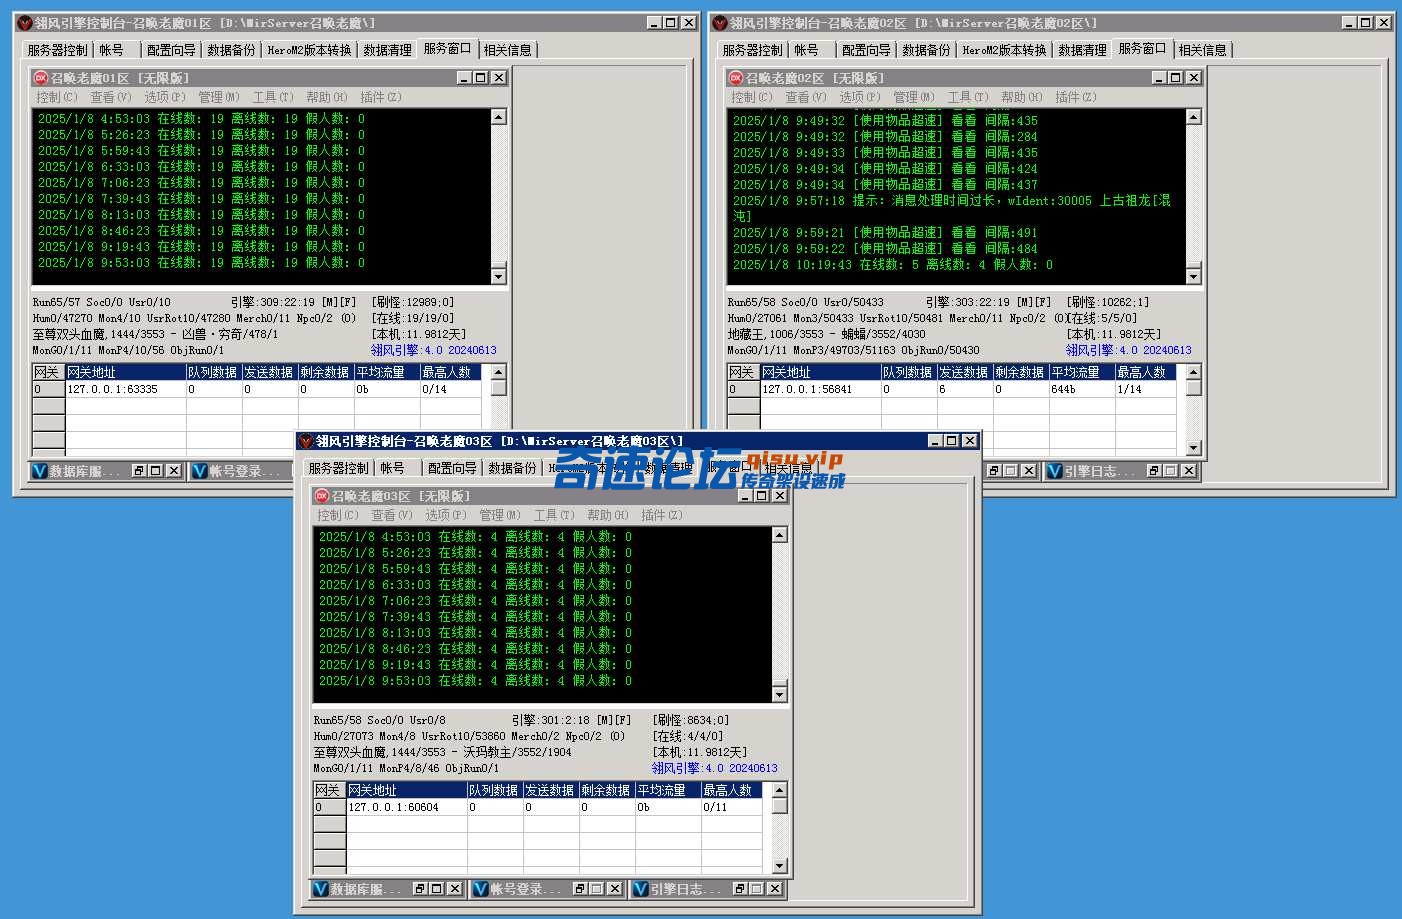Click the 03区 log scroll-down arrow

point(779,694)
